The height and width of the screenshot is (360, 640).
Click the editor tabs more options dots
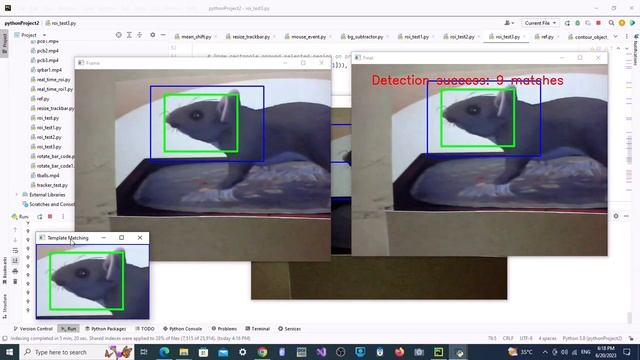627,37
